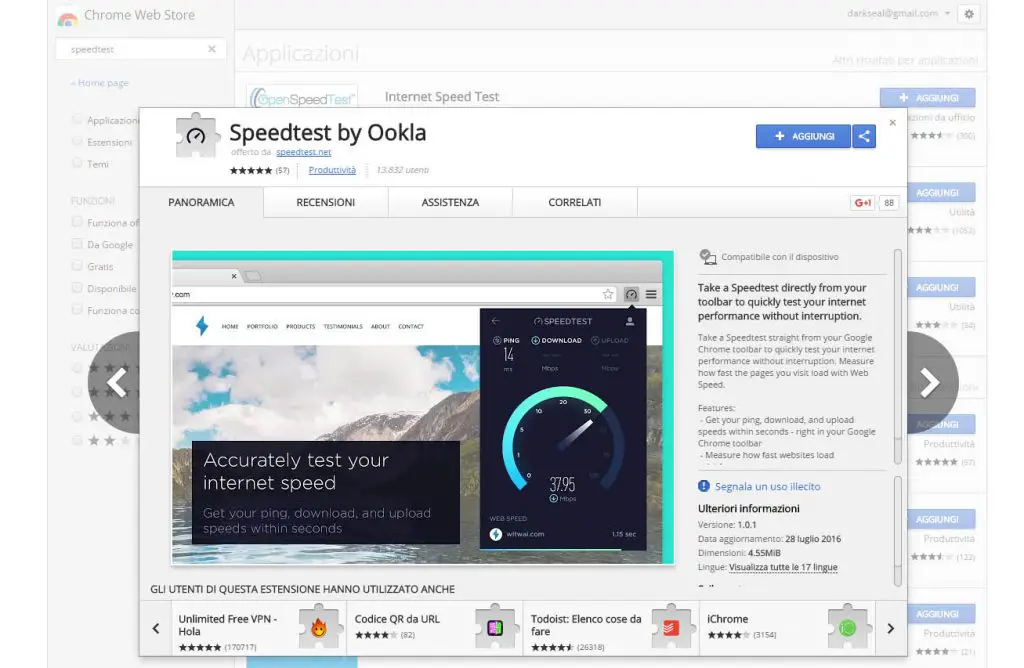This screenshot has height=668, width=1024.
Task: Switch to the Recensioni tab
Action: (326, 202)
